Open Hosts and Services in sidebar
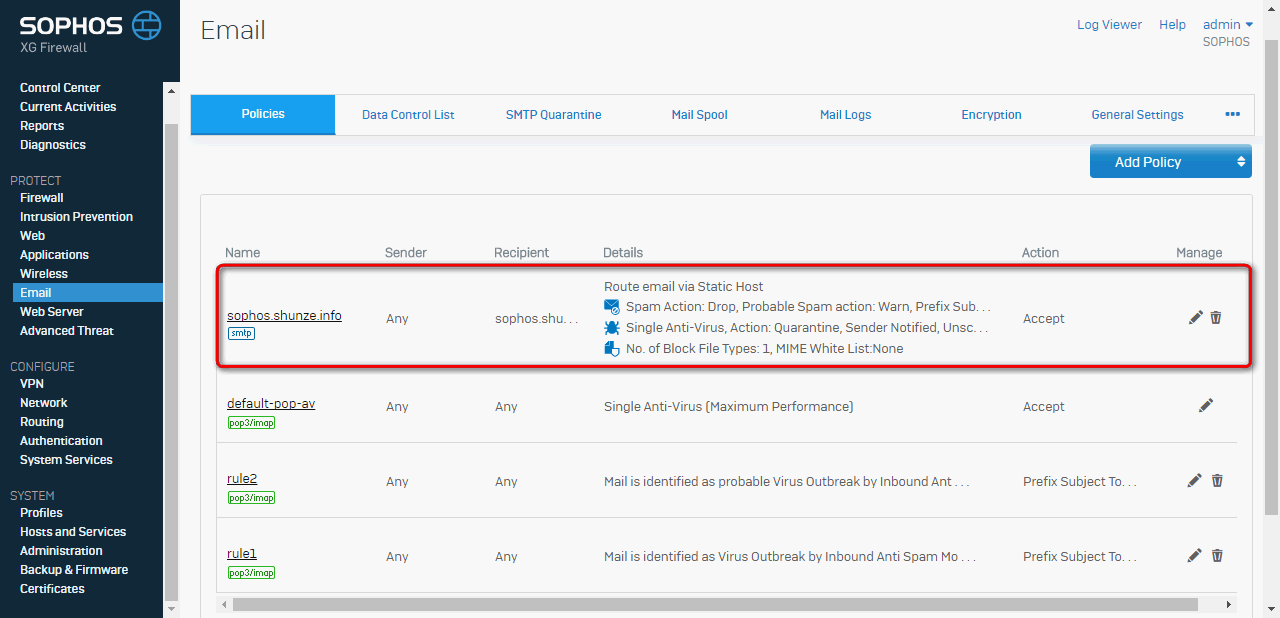The height and width of the screenshot is (618, 1280). point(73,532)
